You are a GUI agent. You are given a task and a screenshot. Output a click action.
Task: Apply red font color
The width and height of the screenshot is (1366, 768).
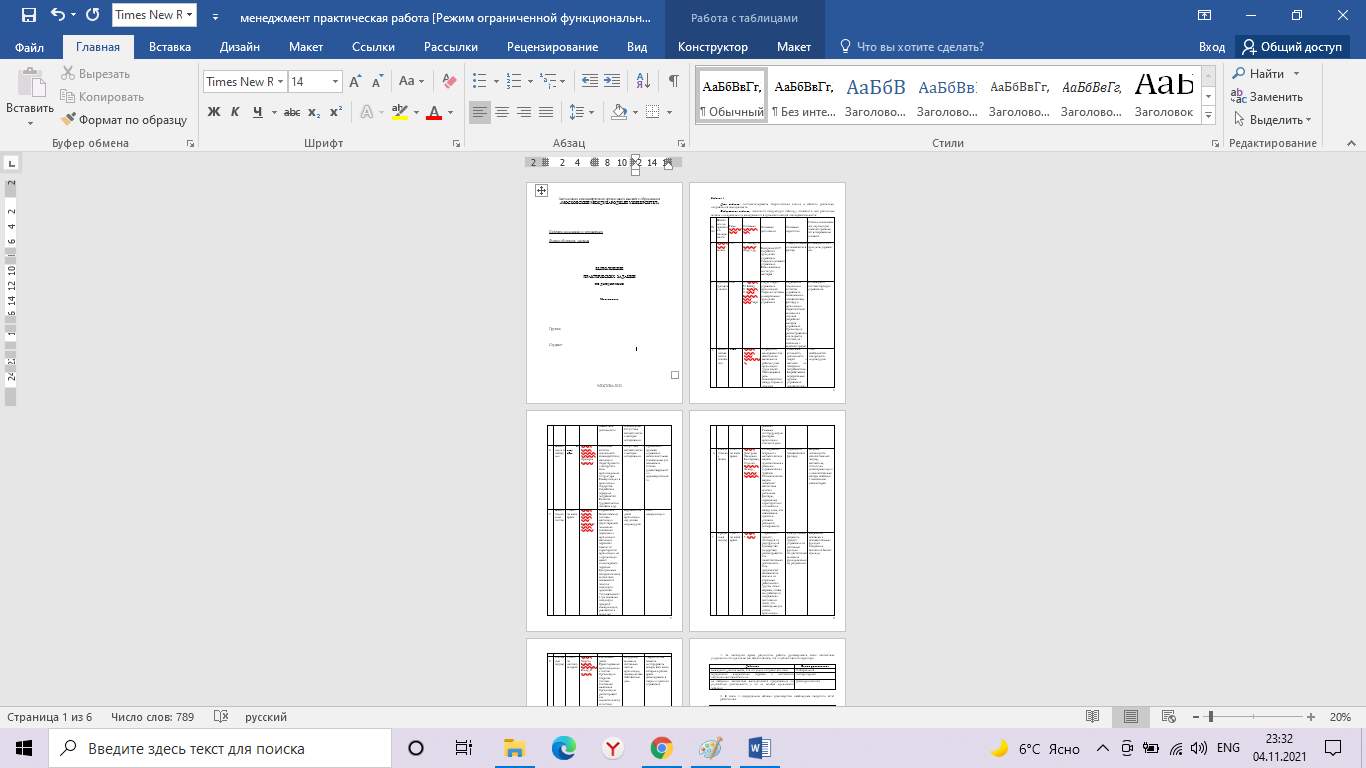coord(434,112)
